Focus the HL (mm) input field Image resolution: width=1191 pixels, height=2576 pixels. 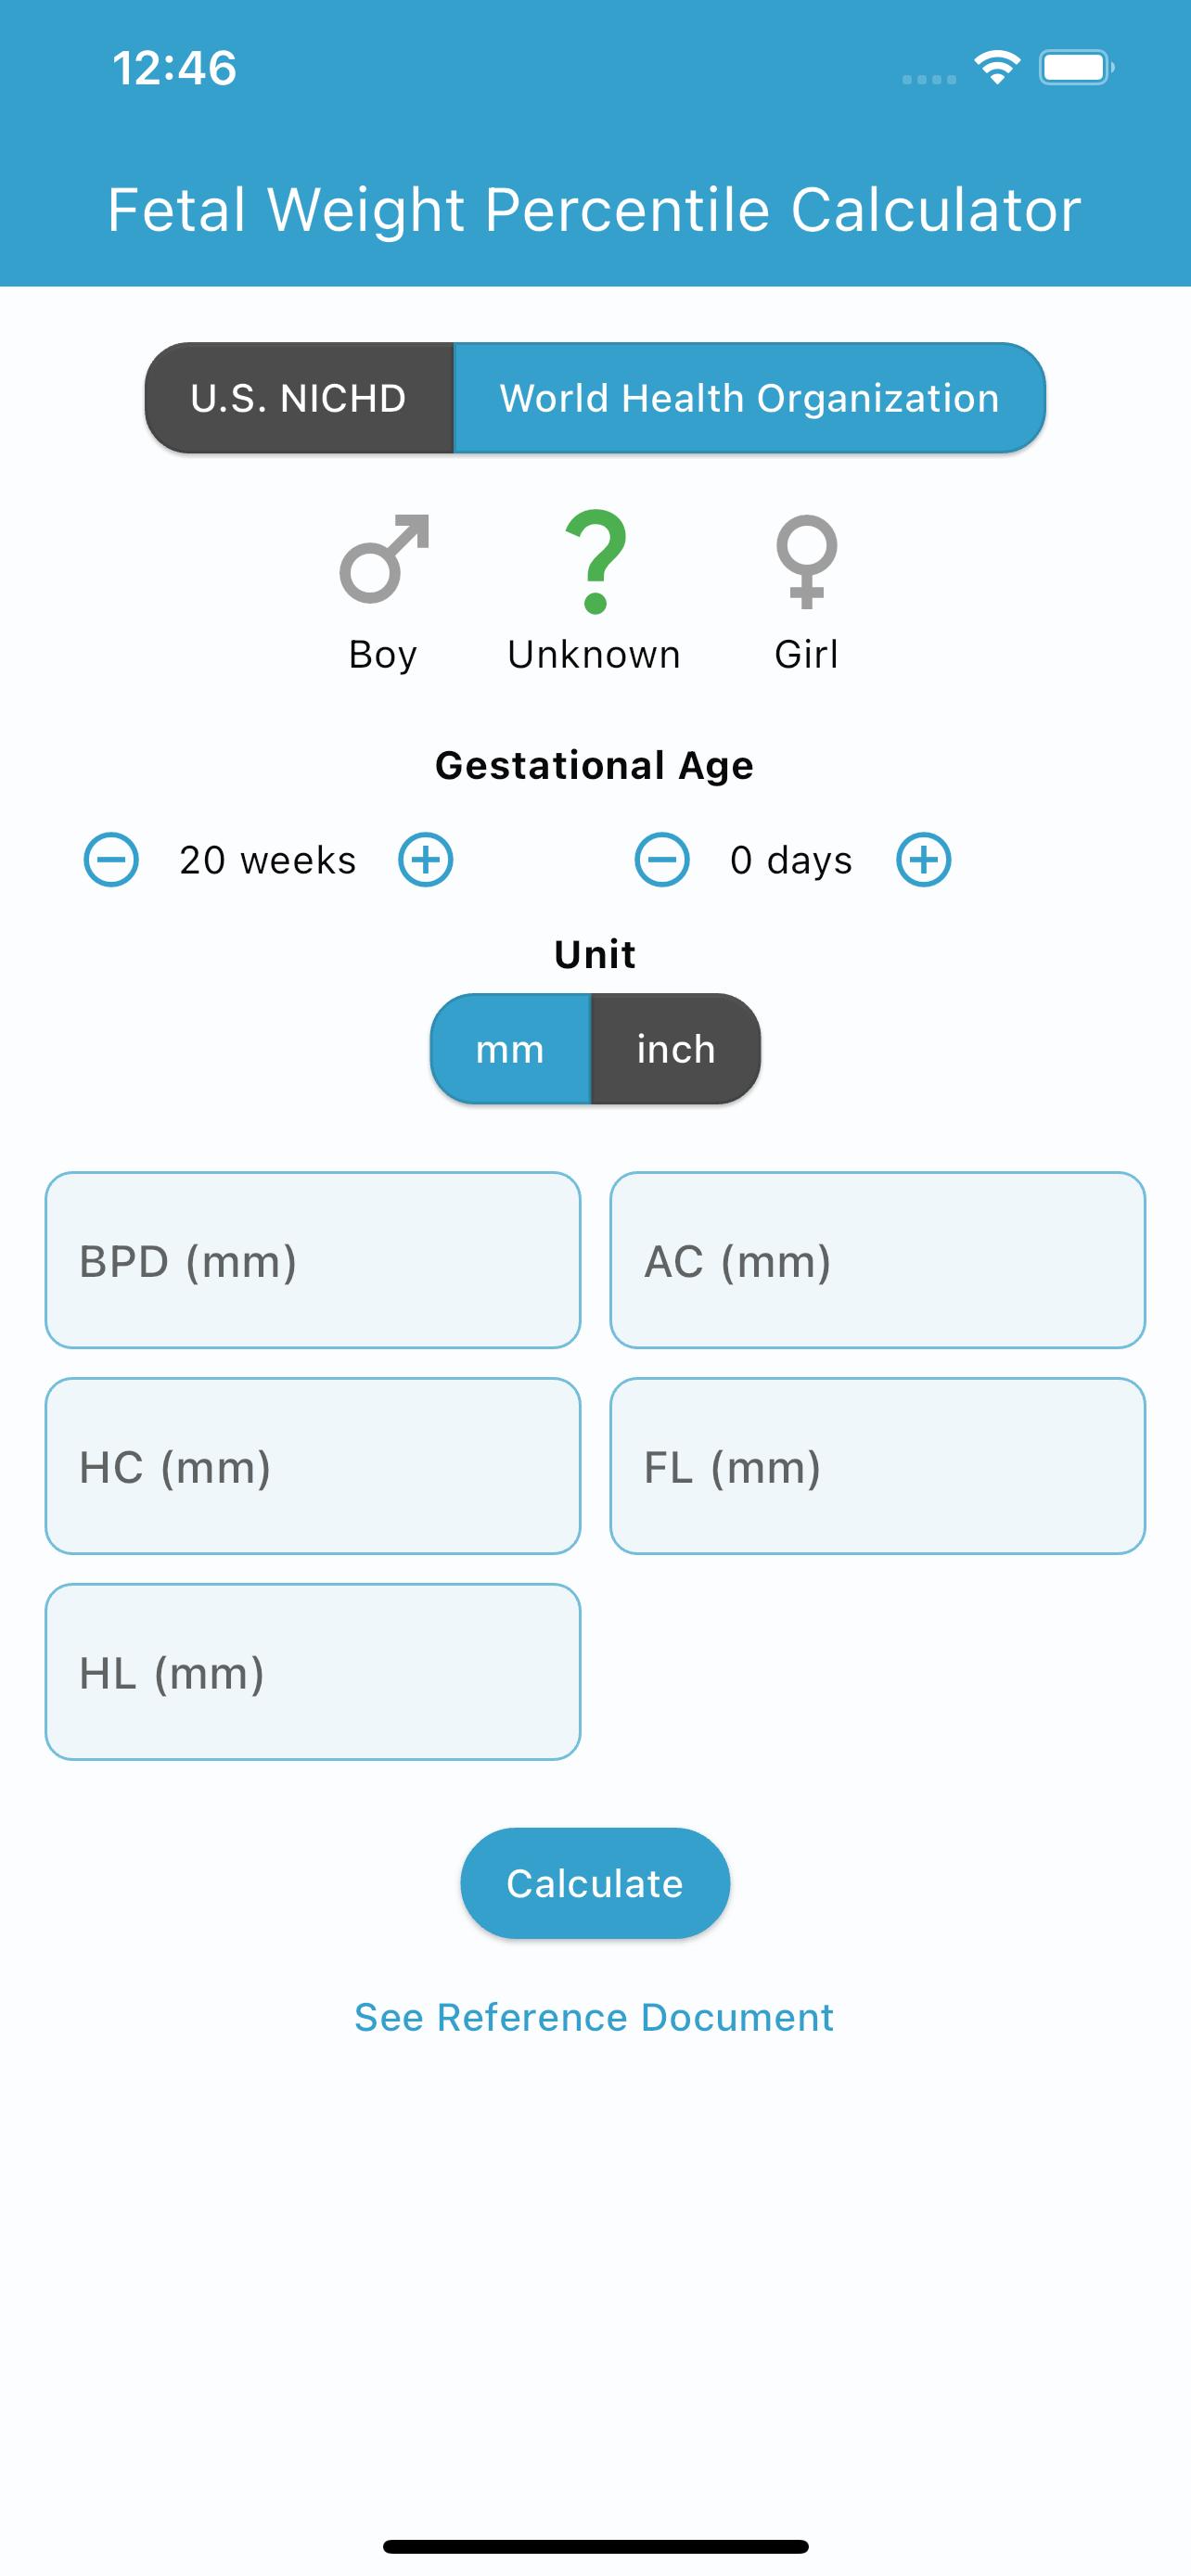point(313,1672)
